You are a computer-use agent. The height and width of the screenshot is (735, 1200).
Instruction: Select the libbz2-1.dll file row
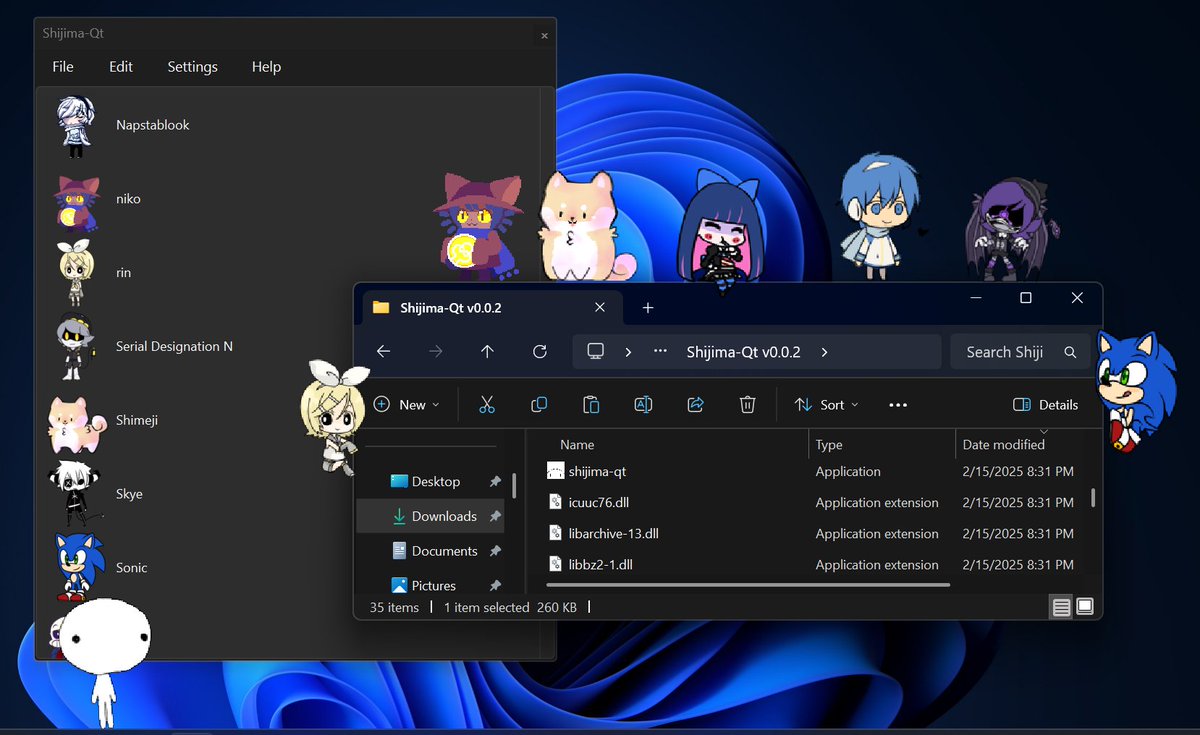click(x=810, y=565)
